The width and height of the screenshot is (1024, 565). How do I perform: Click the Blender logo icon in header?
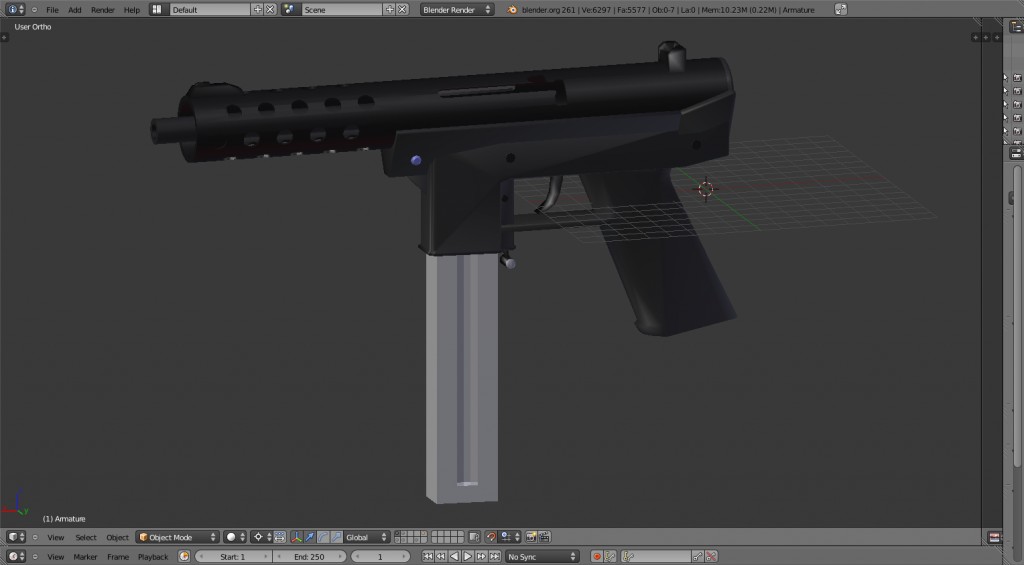tap(512, 9)
